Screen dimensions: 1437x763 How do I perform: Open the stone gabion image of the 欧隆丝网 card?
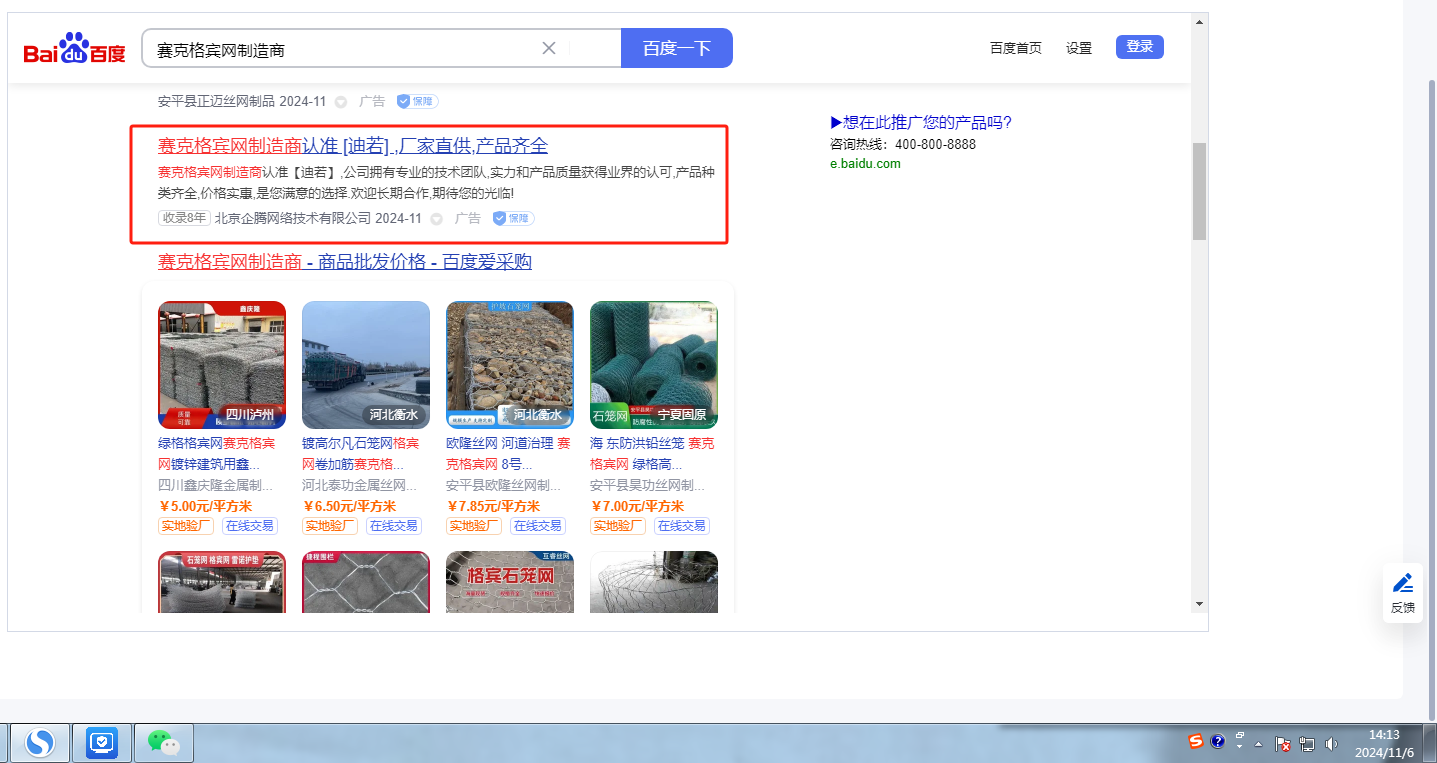[510, 365]
